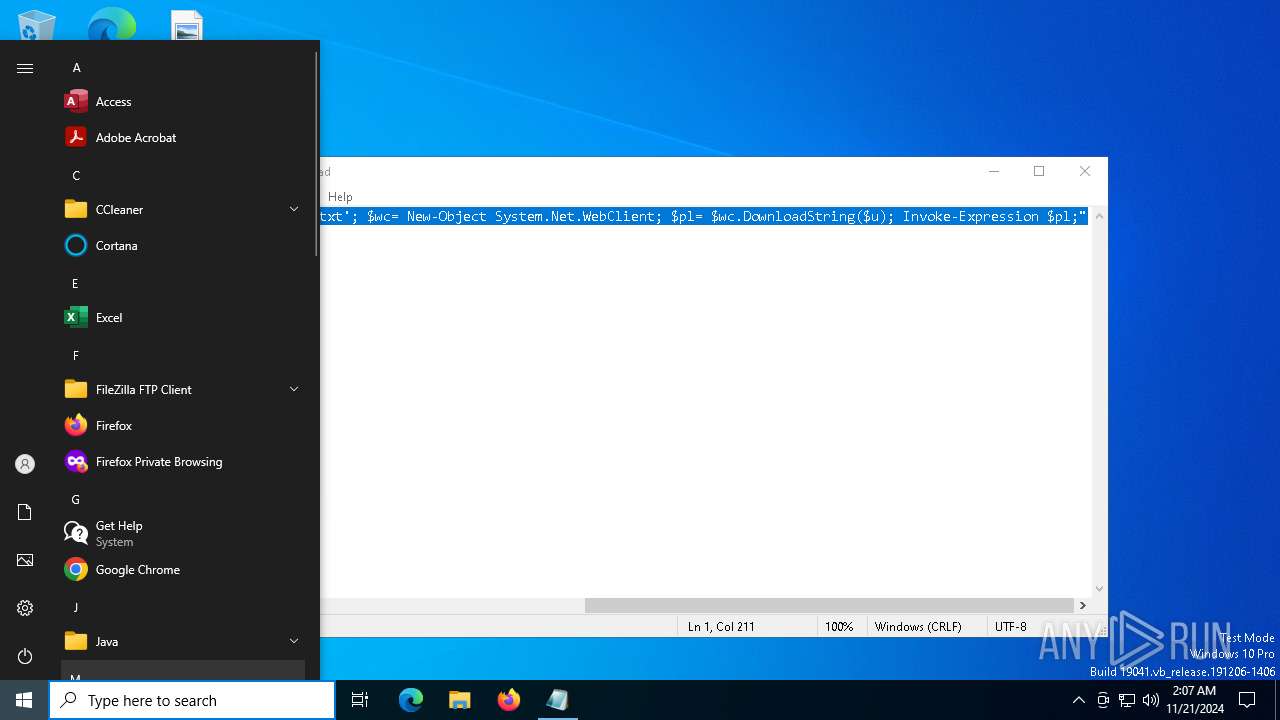
Task: Expand the CCleaner folder chevron
Action: click(x=294, y=209)
